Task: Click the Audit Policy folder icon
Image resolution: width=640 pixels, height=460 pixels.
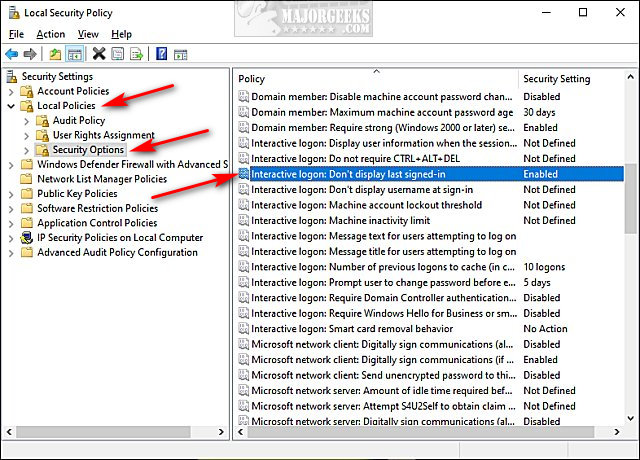Action: click(42, 120)
